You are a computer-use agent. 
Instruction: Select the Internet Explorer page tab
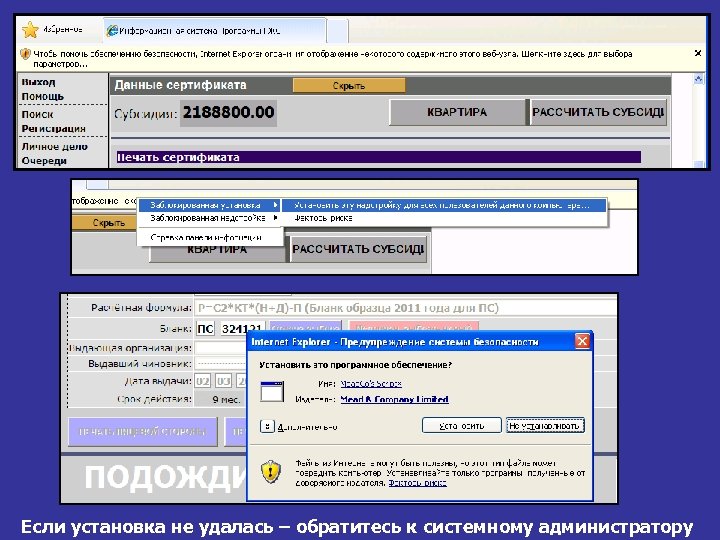click(215, 31)
